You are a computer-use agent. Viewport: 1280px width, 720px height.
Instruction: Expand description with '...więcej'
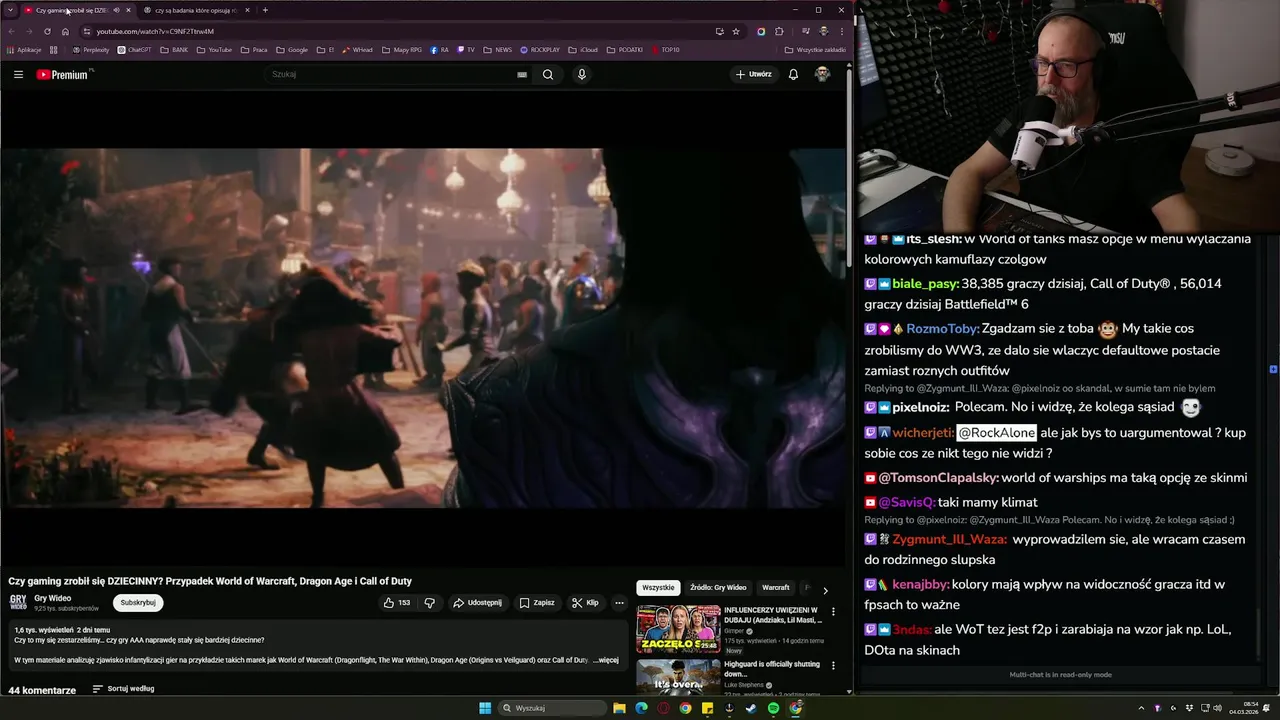(606, 660)
